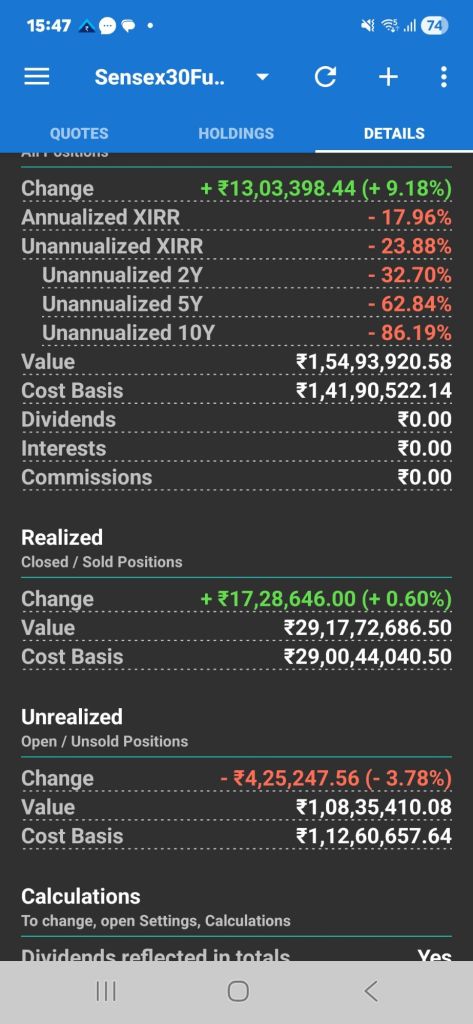Tap the Realized Change amount row
This screenshot has width=473, height=1024.
click(x=236, y=599)
